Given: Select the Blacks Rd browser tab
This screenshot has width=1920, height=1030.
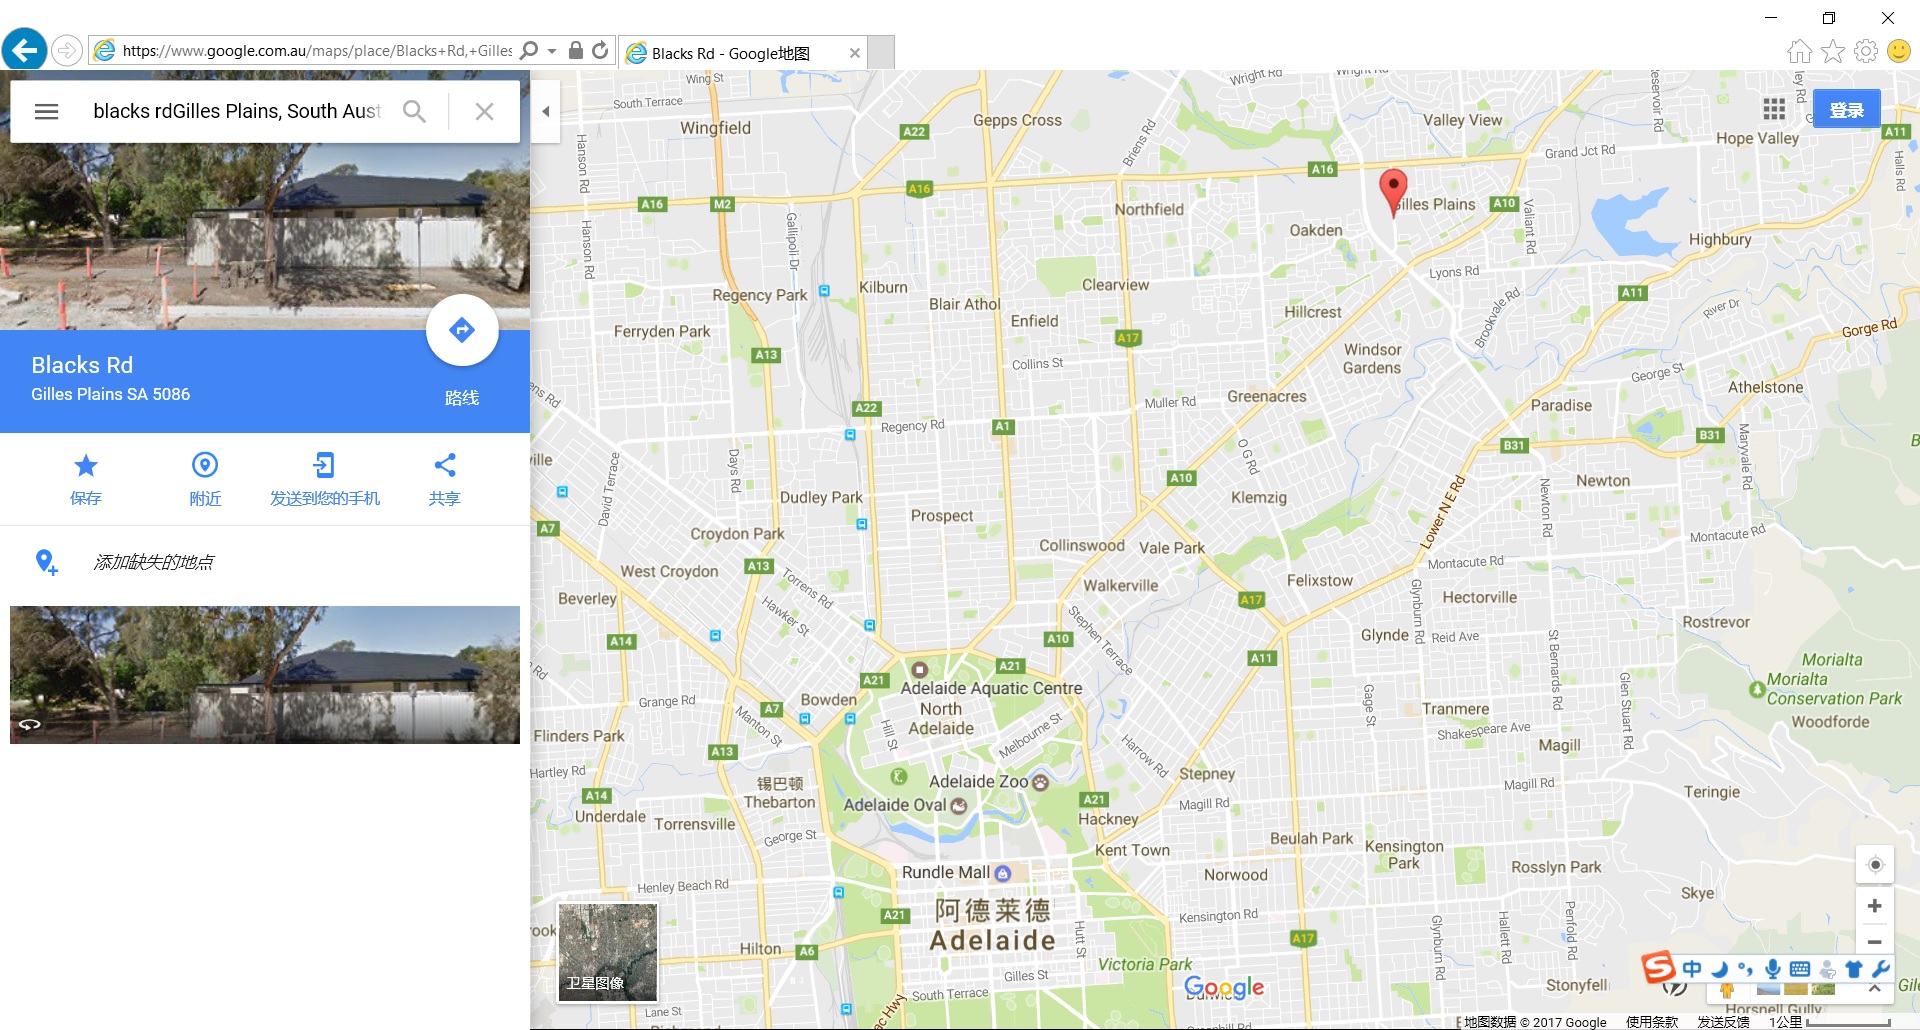Looking at the screenshot, I should pyautogui.click(x=741, y=53).
